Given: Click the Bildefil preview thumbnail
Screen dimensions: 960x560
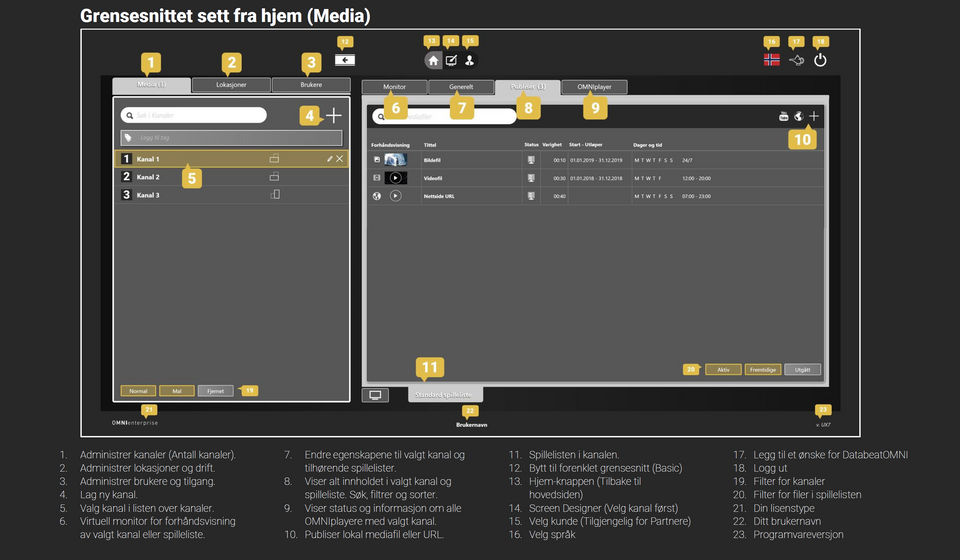Looking at the screenshot, I should point(396,160).
